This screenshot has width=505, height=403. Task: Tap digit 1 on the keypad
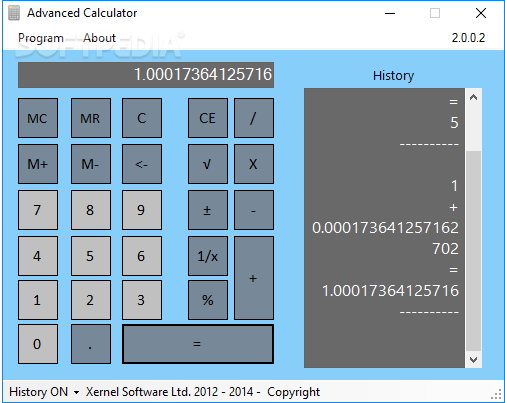pos(38,300)
